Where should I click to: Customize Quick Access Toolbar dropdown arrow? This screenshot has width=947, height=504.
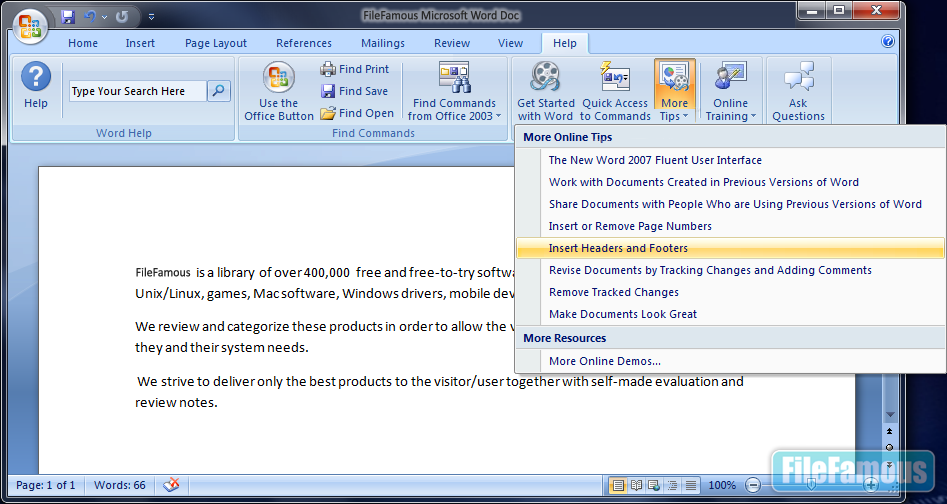point(151,18)
